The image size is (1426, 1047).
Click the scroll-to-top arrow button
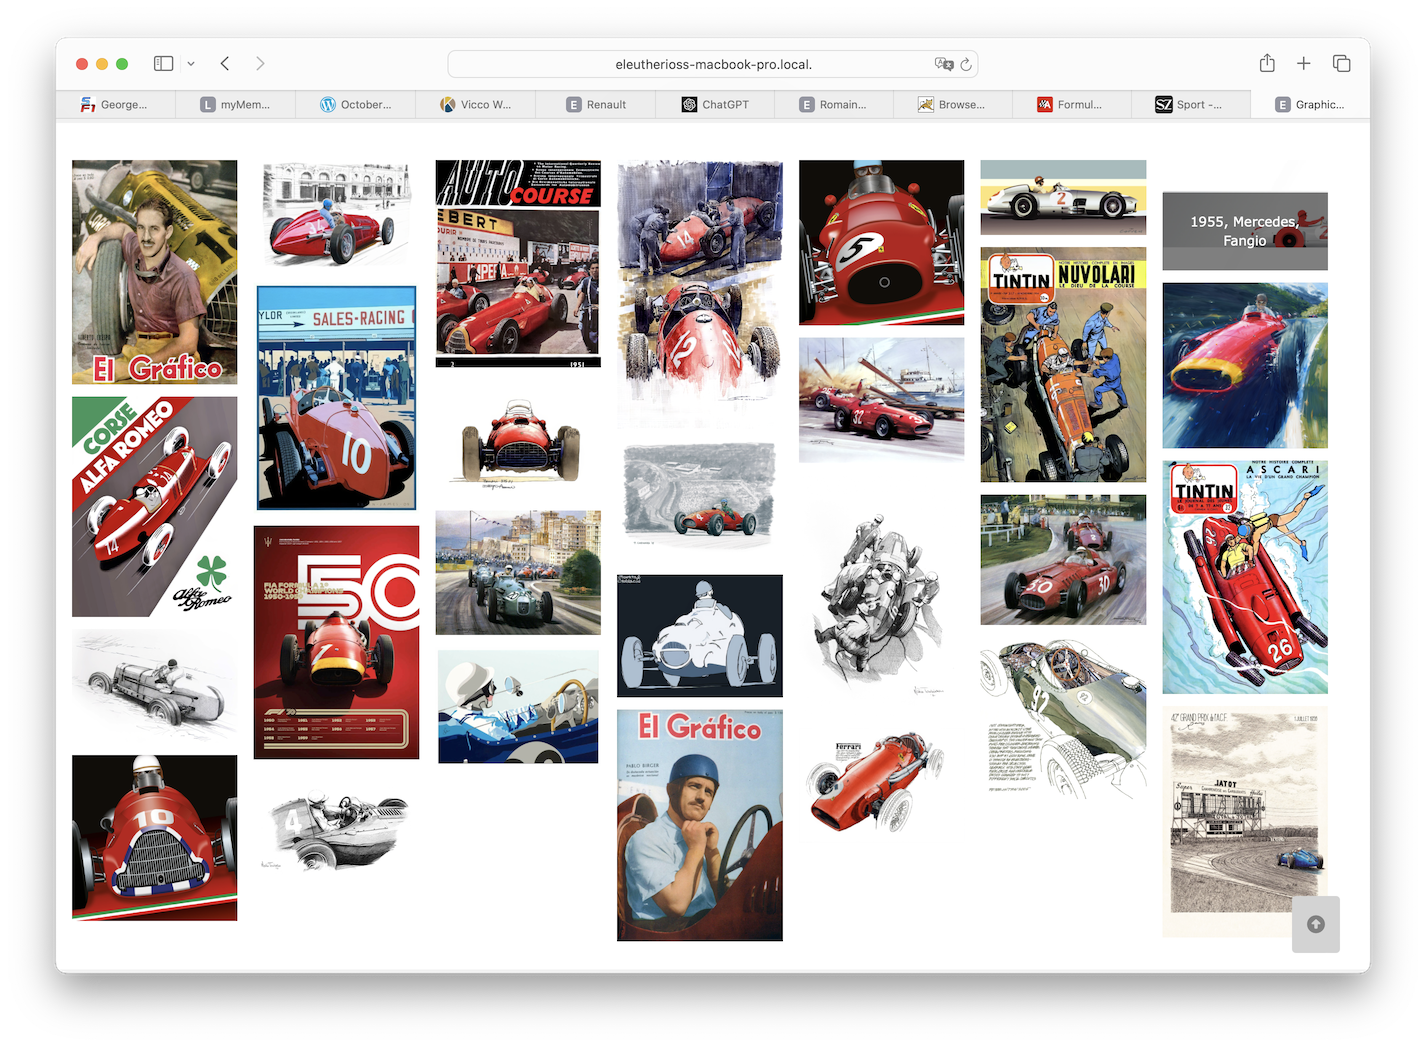(1315, 924)
